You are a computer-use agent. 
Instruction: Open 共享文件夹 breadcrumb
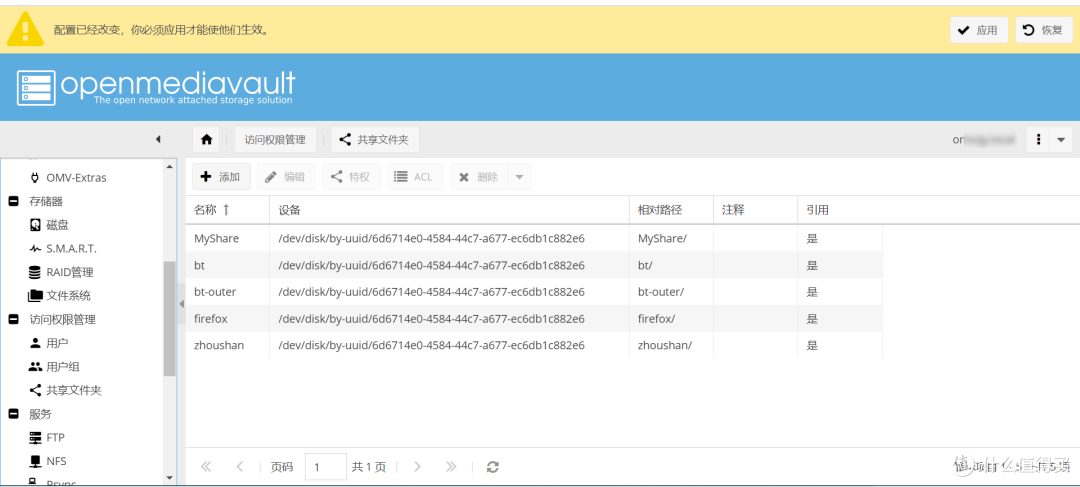coord(375,140)
